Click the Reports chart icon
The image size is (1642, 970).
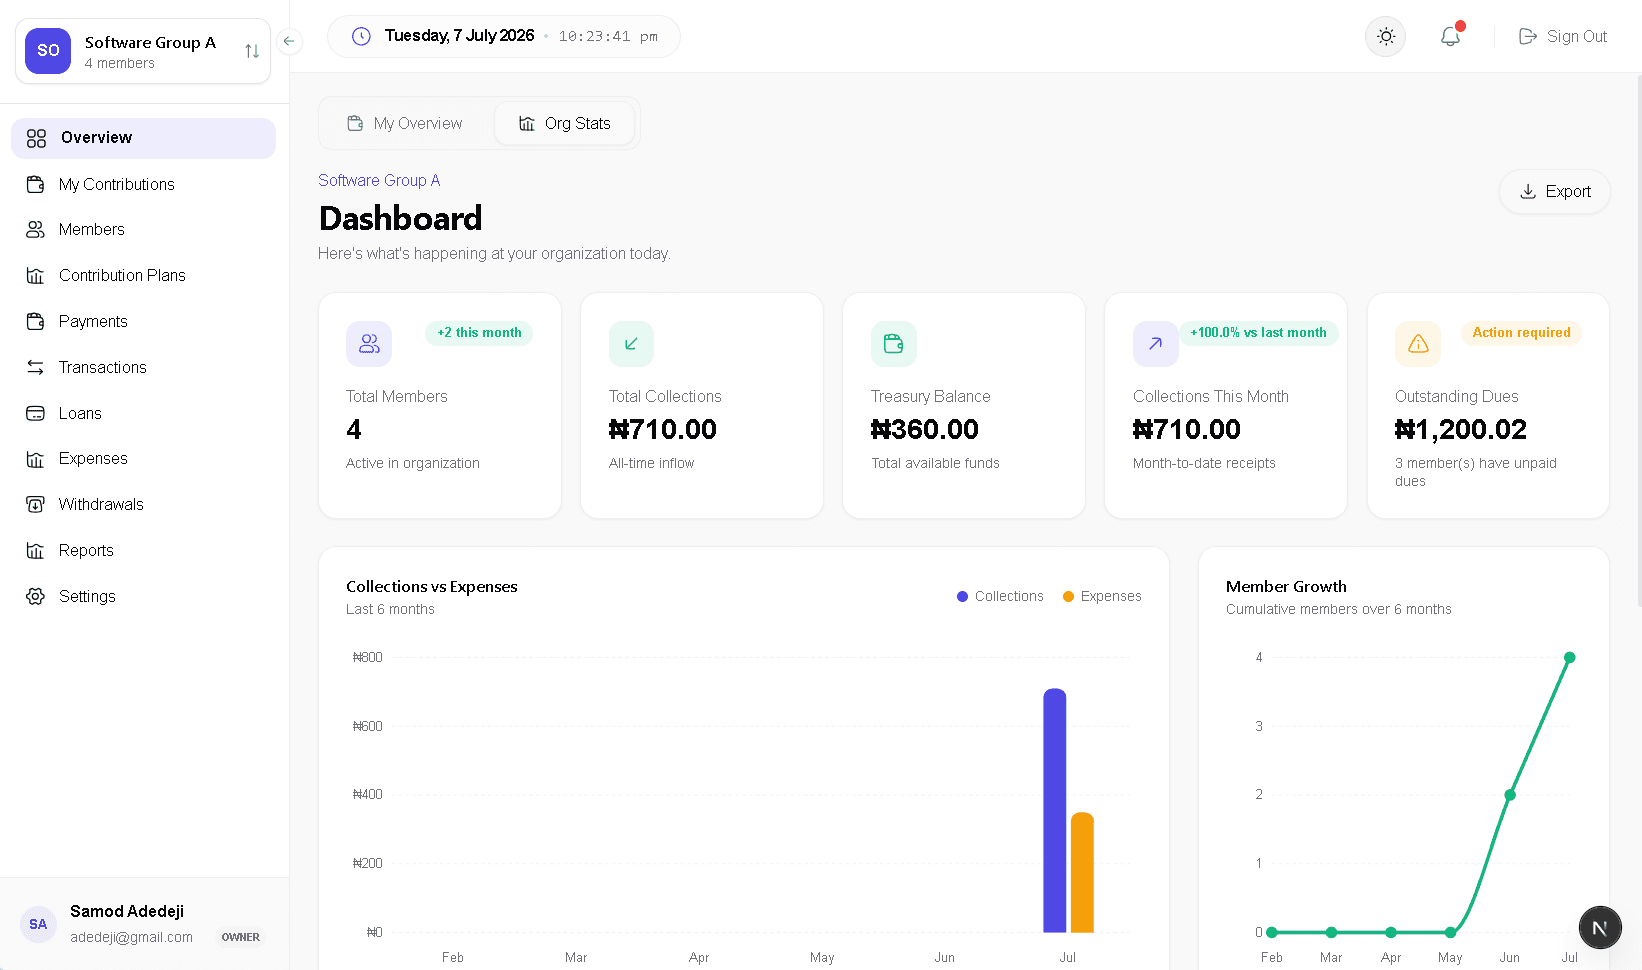(35, 550)
